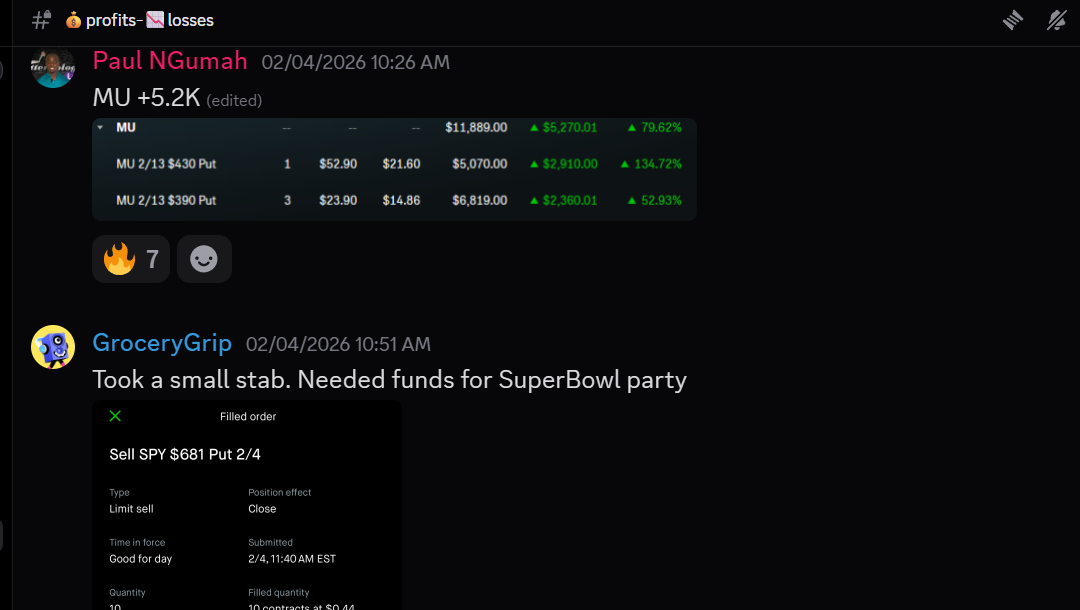Toggle the fire reaction with 7 count
1080x610 pixels.
click(131, 259)
